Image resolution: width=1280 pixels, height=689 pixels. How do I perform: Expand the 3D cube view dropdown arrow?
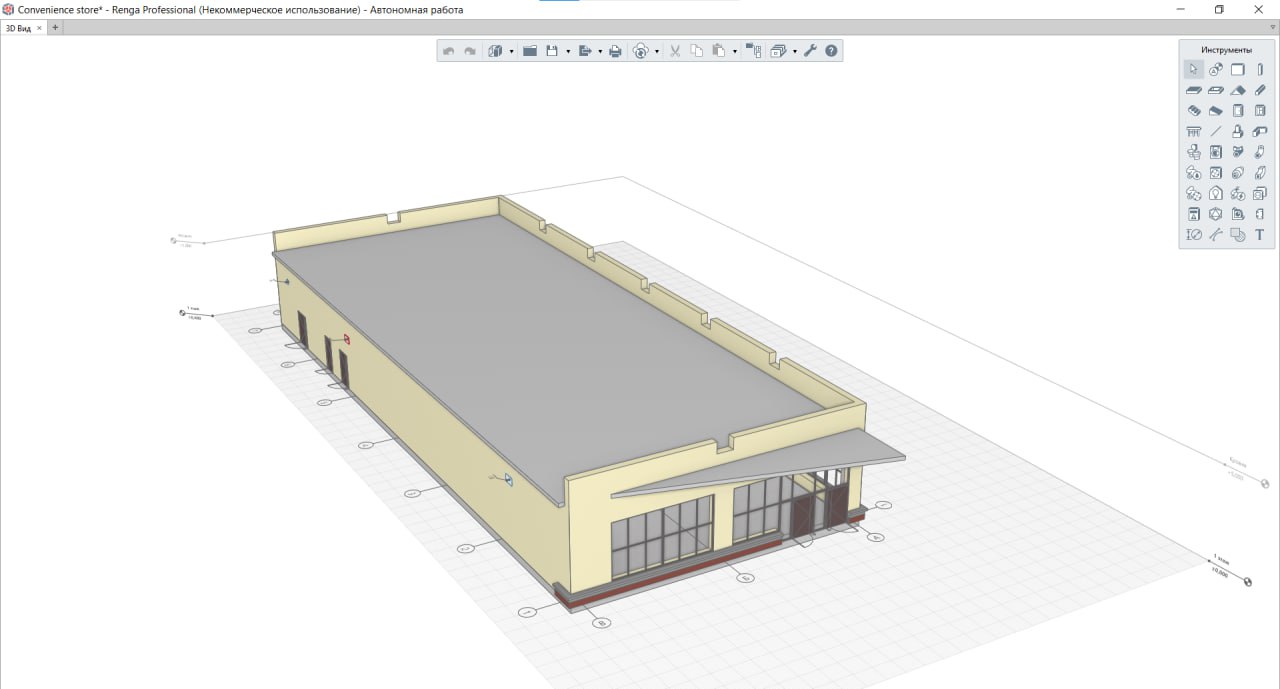(x=511, y=51)
